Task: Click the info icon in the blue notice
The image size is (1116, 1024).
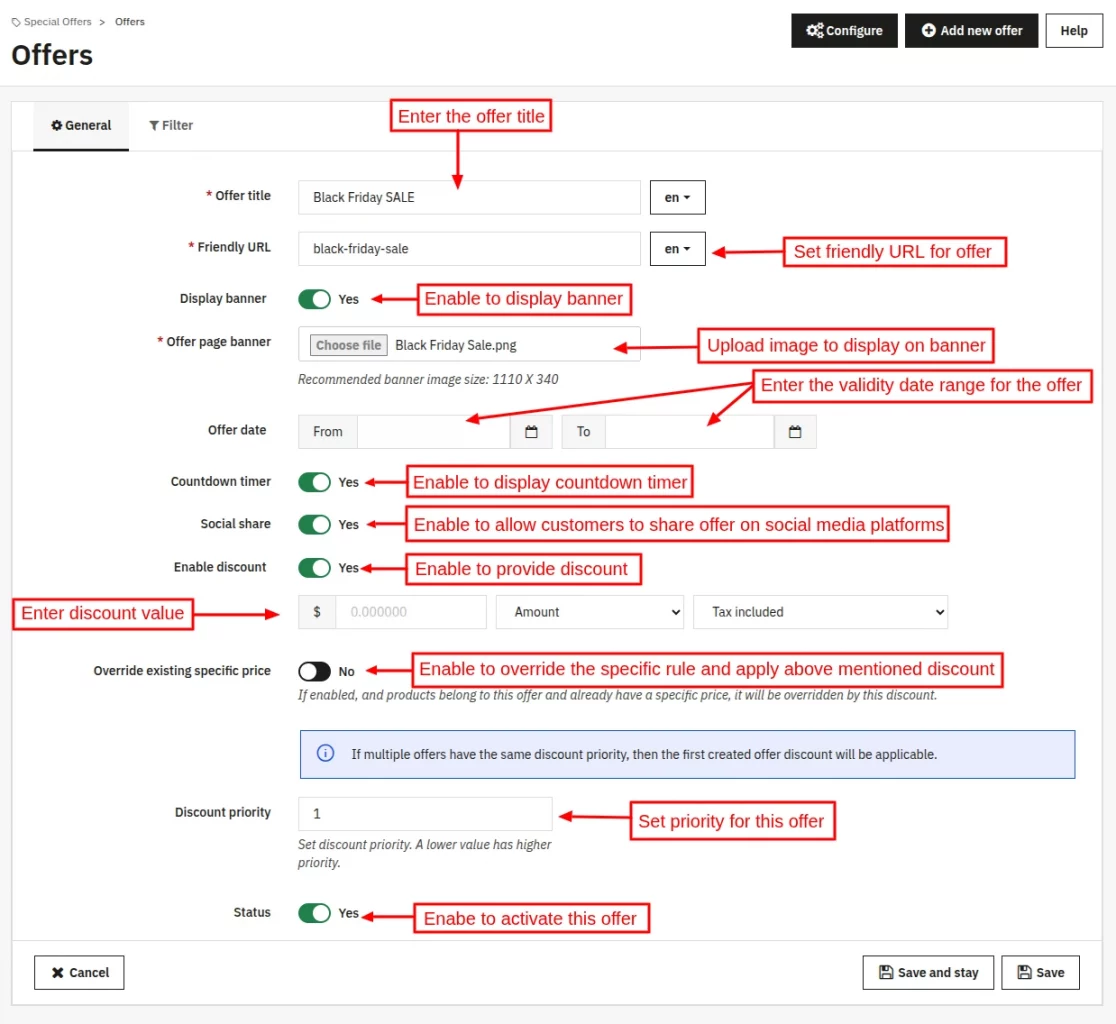Action: (x=325, y=753)
